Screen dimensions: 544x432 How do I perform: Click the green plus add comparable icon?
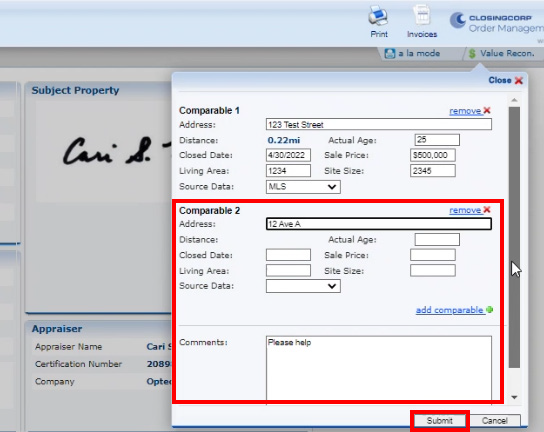coord(490,310)
